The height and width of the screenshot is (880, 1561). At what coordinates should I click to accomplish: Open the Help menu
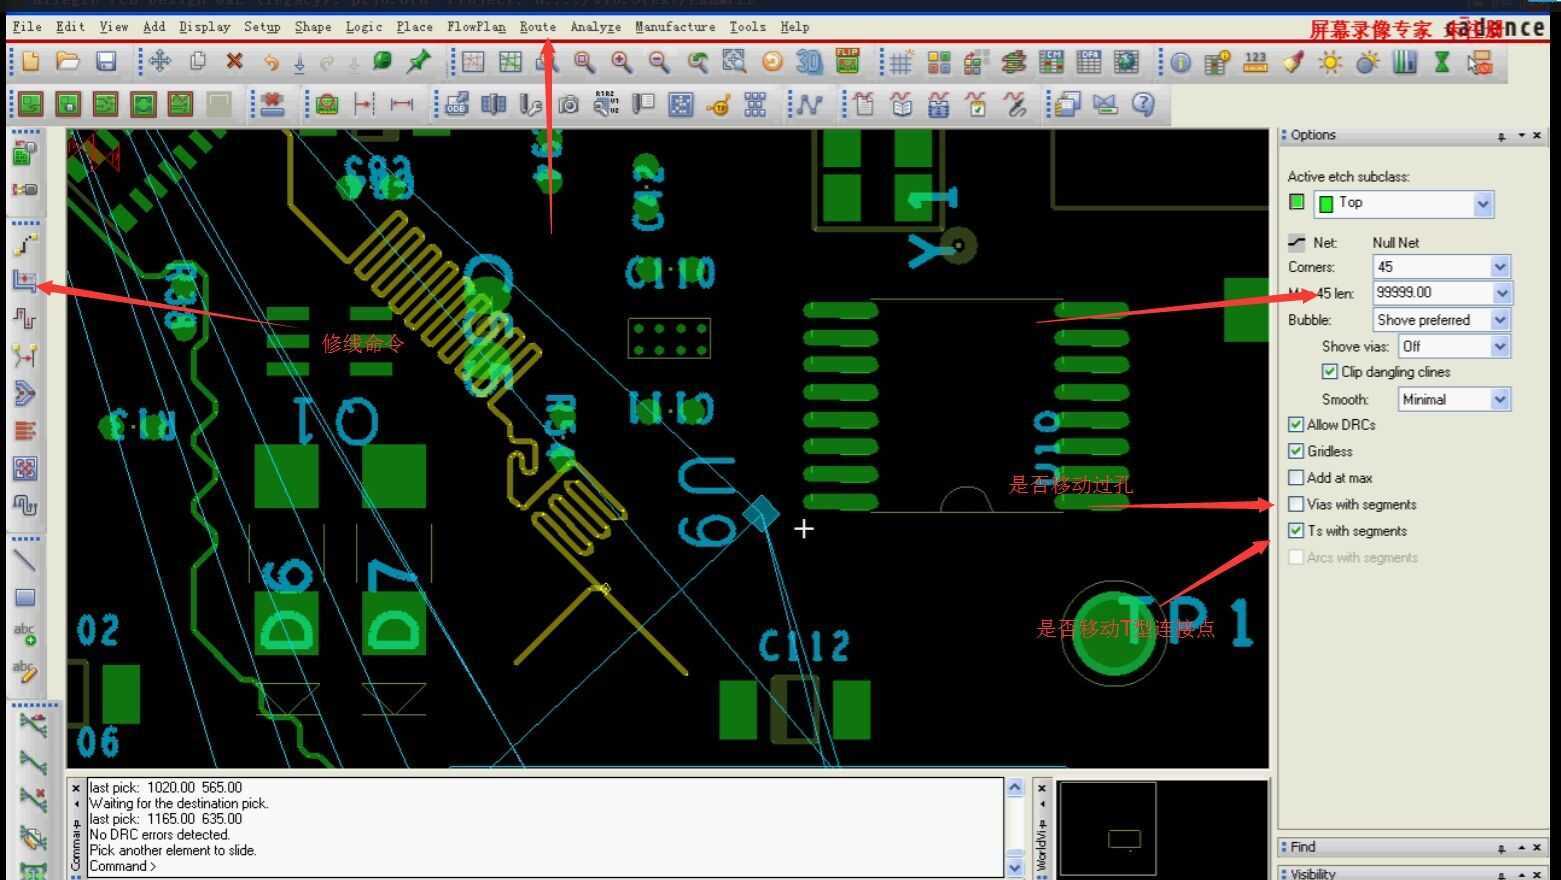795,27
